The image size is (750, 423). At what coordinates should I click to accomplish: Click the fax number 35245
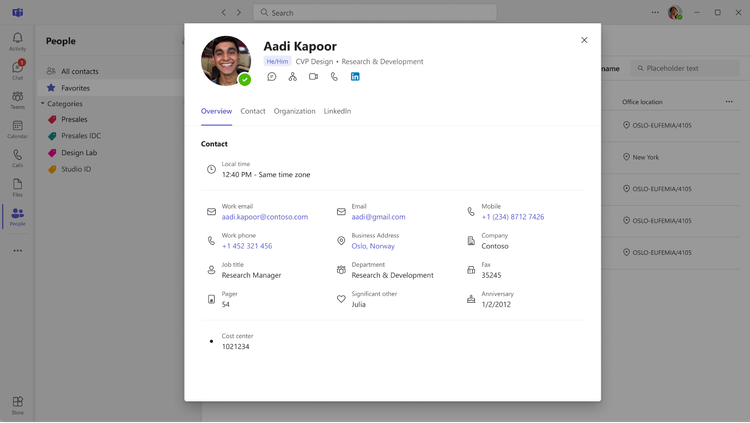click(x=491, y=275)
